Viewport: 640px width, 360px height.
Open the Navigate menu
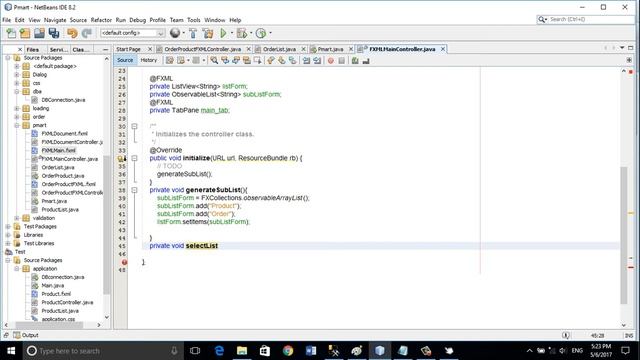click(55, 20)
